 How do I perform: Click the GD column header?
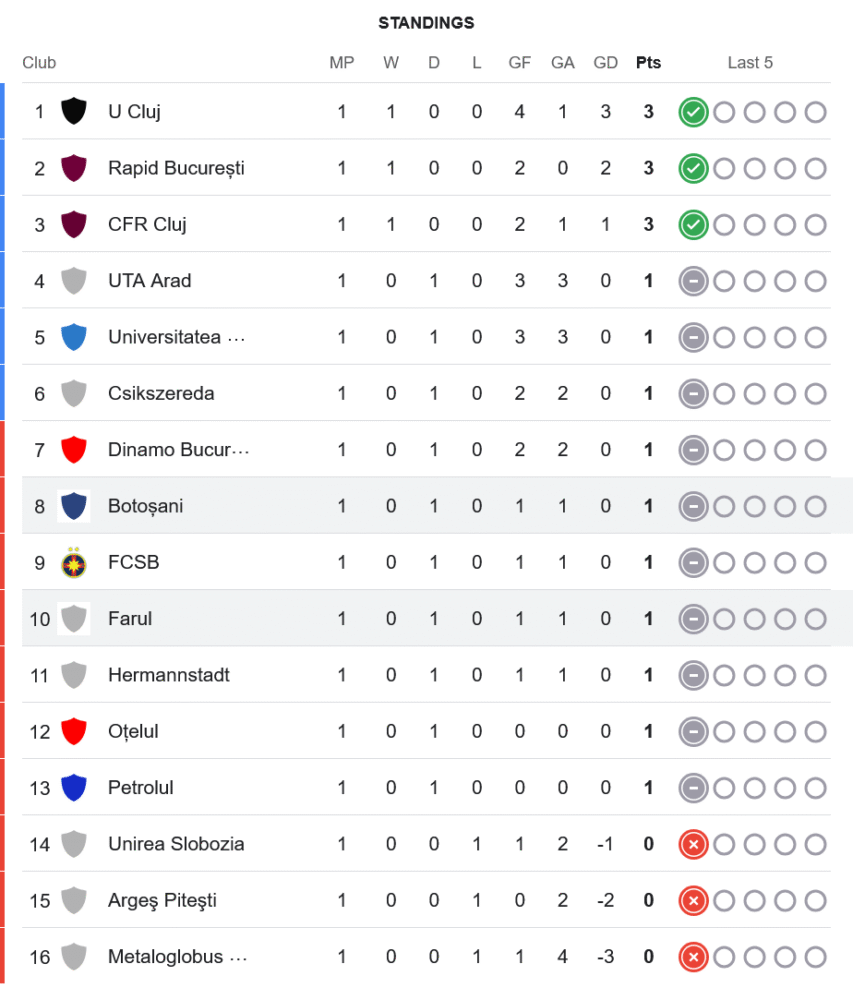click(x=605, y=62)
